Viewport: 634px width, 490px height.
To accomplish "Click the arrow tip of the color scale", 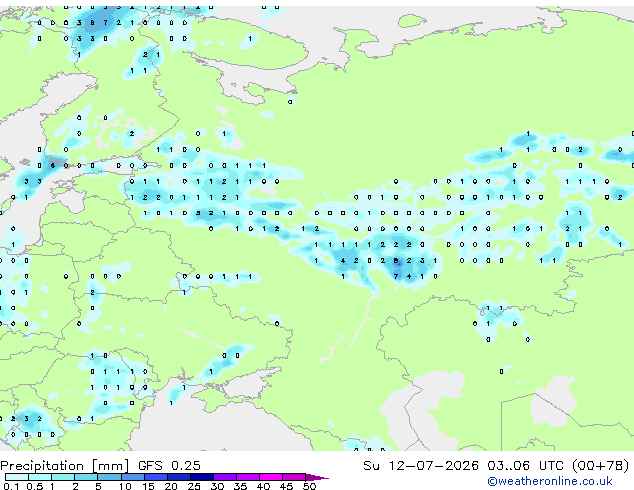I will (317, 477).
